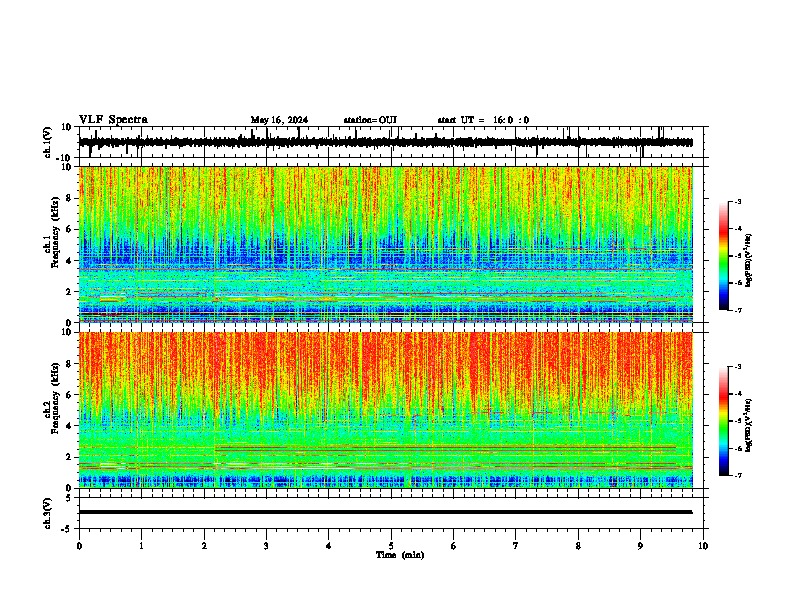This screenshot has height=612, width=792.
Task: Click the "-7" value on ch.2 colorbar
Action: (x=737, y=475)
